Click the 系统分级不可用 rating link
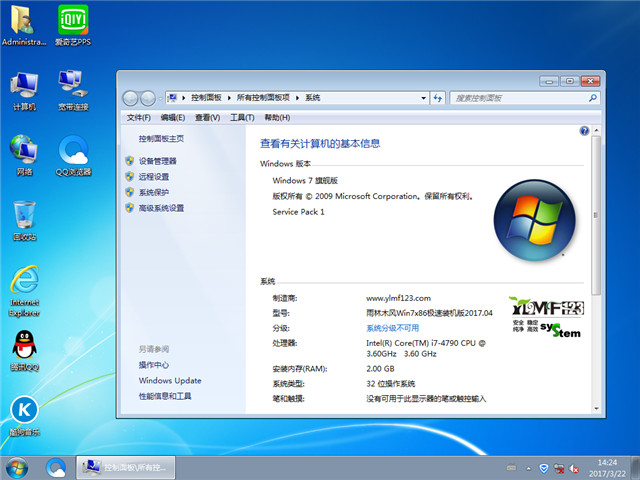The image size is (640, 480). coord(393,328)
